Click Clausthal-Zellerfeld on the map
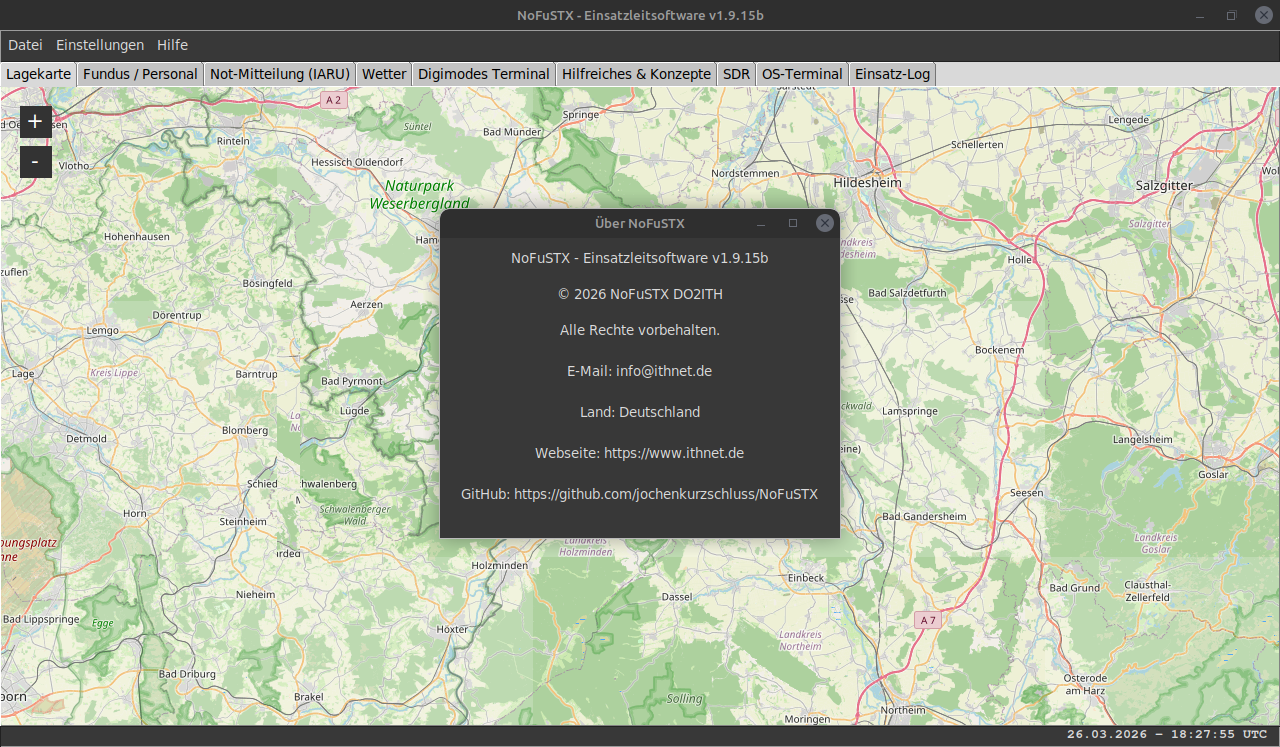This screenshot has height=747, width=1280. (1147, 590)
